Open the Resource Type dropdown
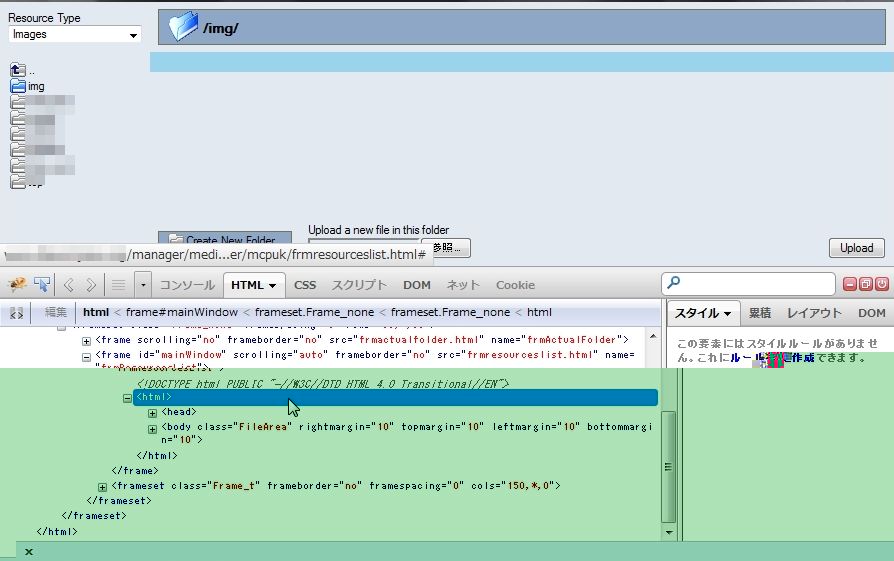Viewport: 894px width, 561px height. point(75,35)
